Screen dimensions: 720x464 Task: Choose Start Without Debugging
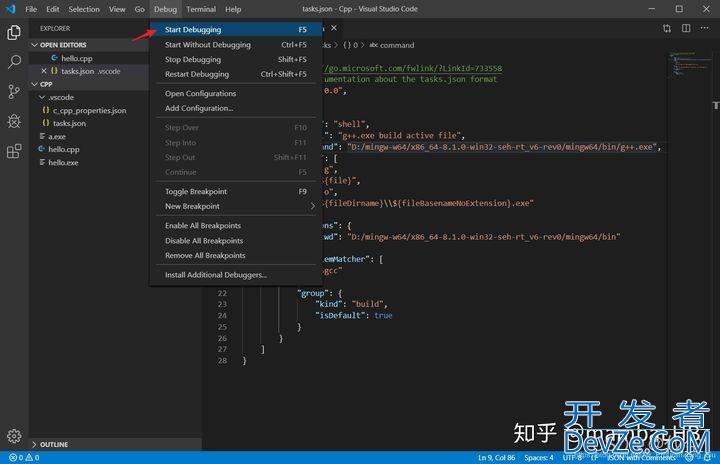pyautogui.click(x=236, y=45)
